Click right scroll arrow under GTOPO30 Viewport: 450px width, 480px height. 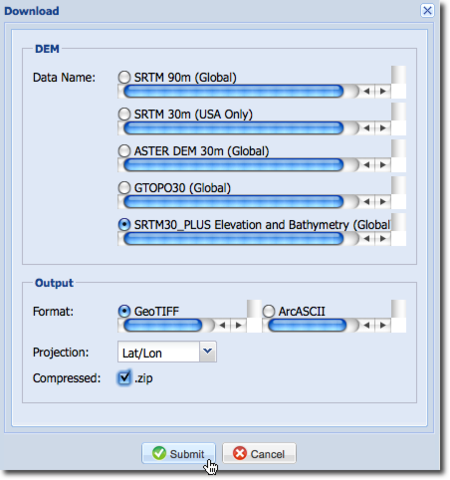[383, 201]
